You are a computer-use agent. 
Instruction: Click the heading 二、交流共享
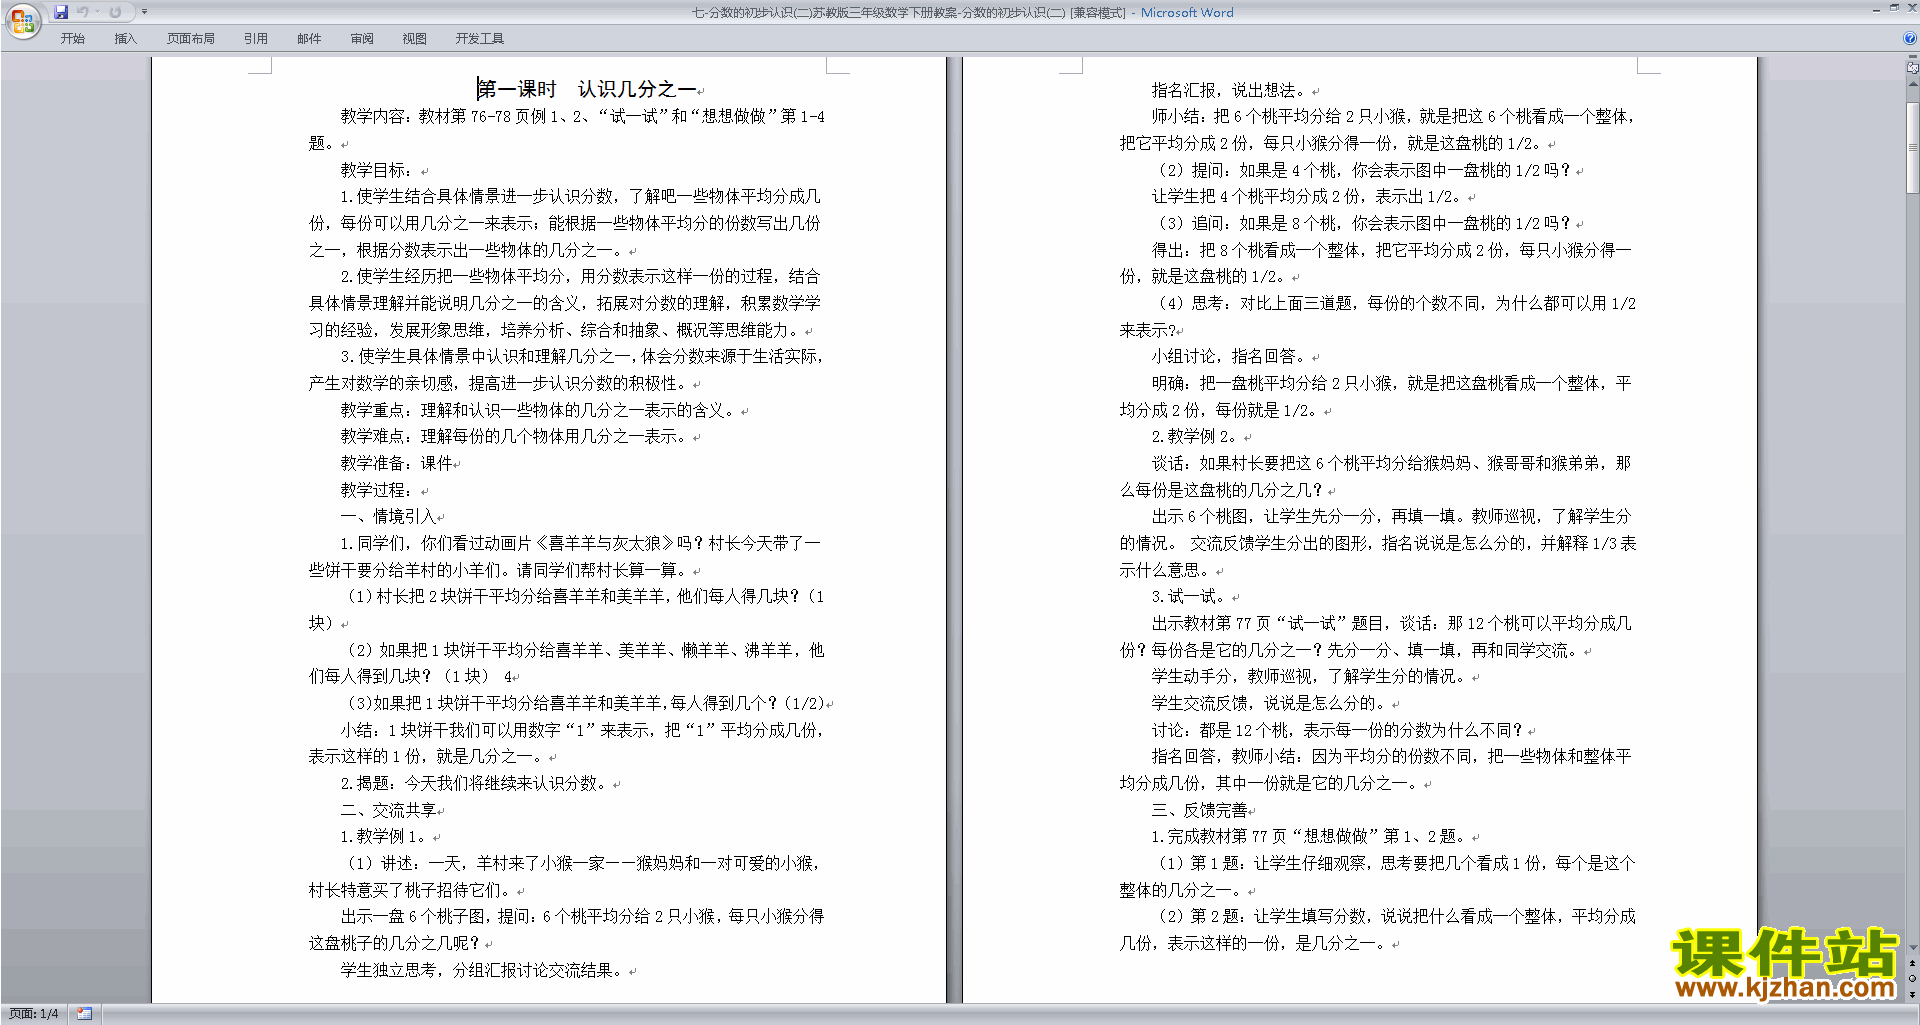tap(388, 810)
